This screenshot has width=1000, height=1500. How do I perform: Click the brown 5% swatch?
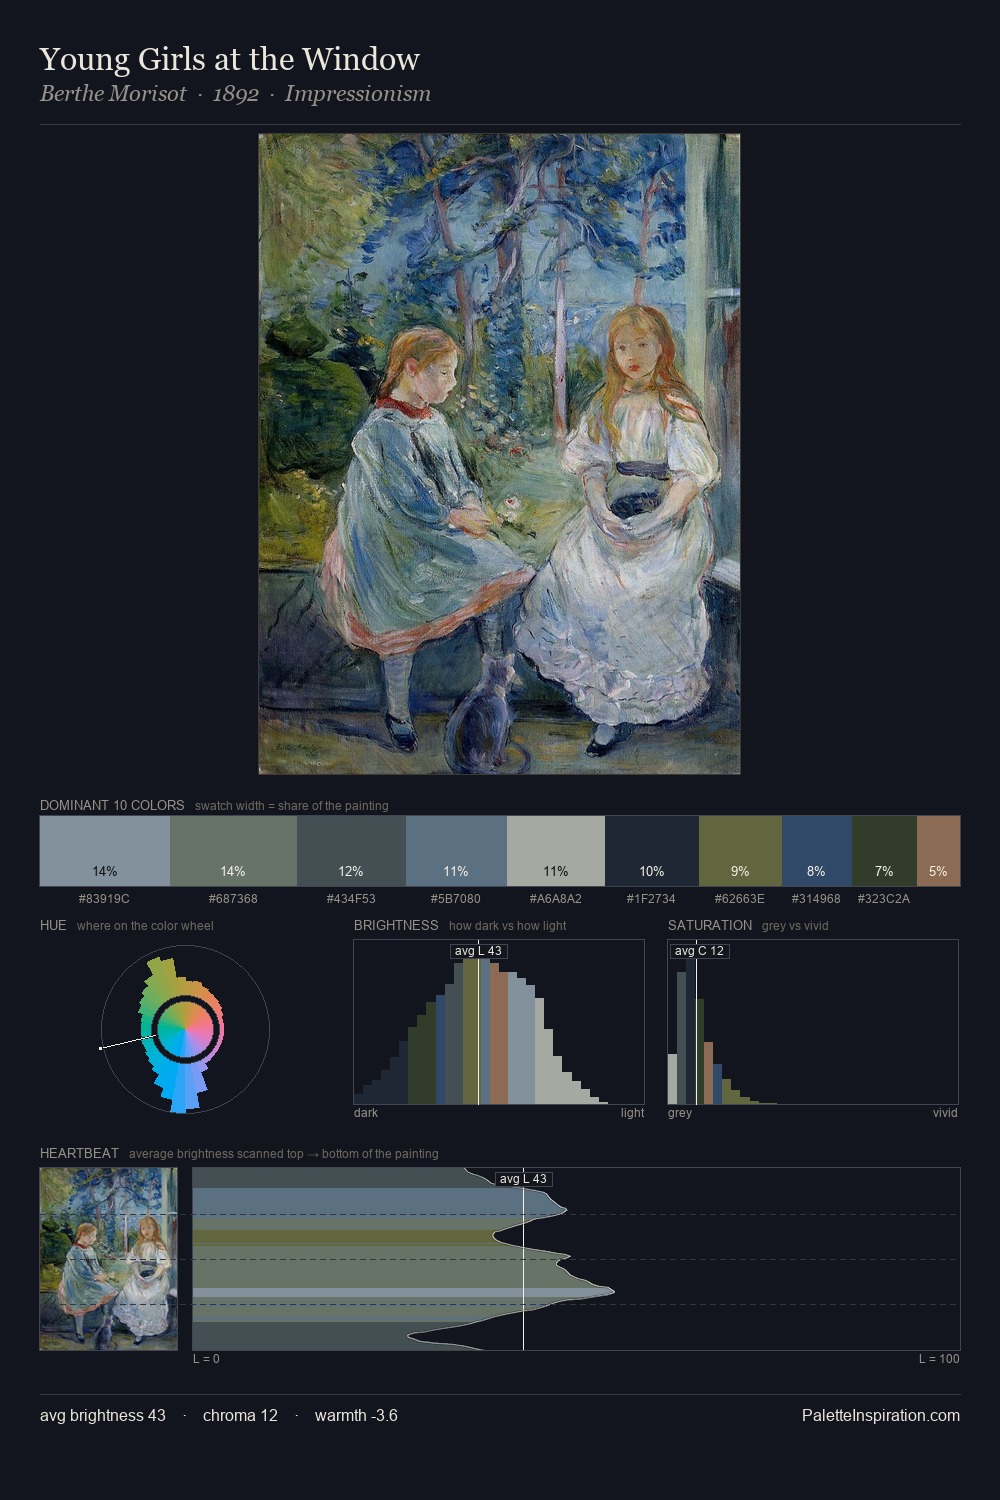click(938, 851)
